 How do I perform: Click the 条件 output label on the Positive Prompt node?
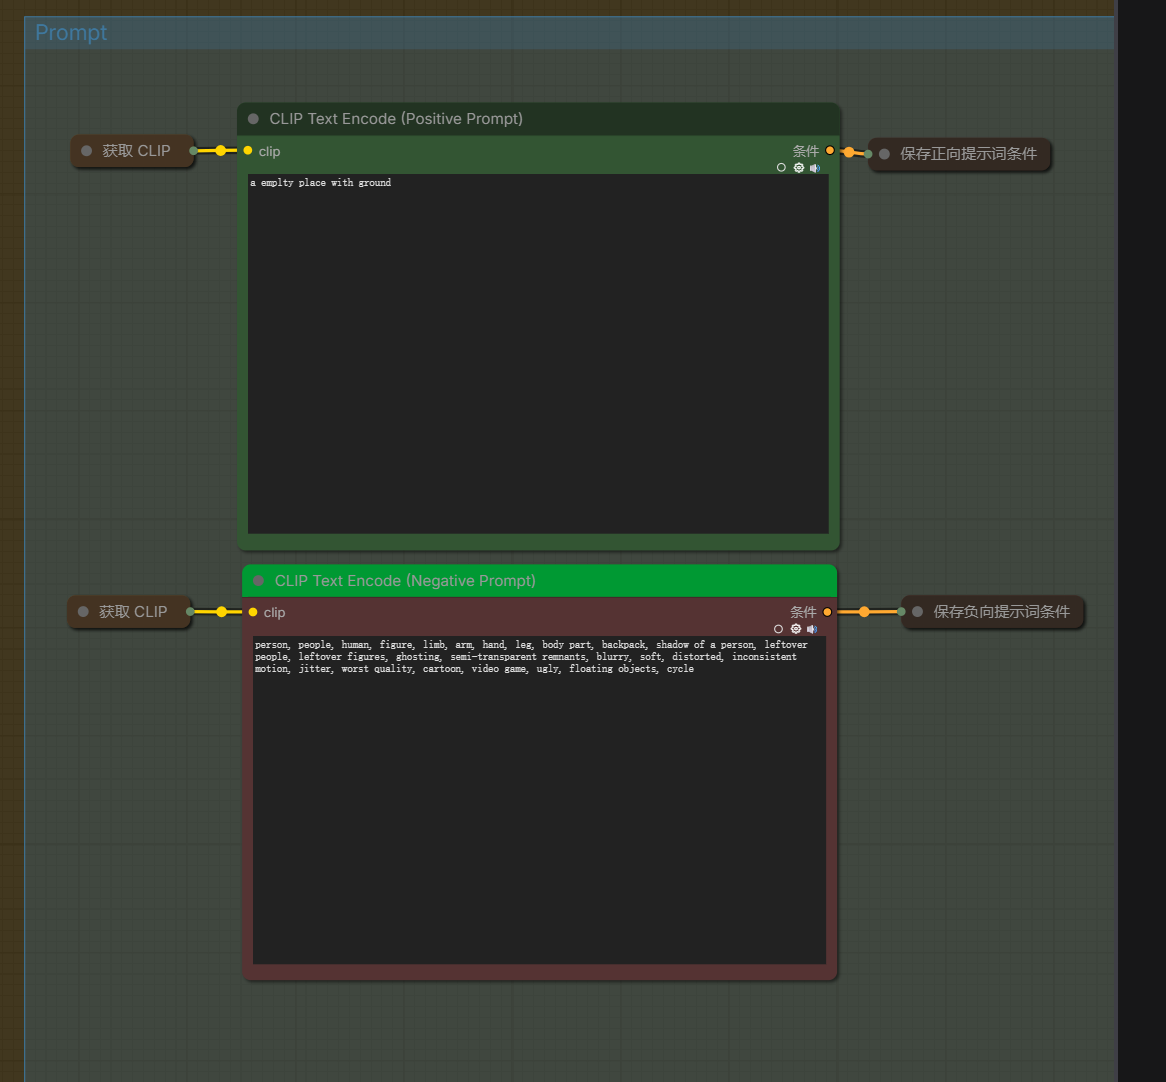(805, 151)
